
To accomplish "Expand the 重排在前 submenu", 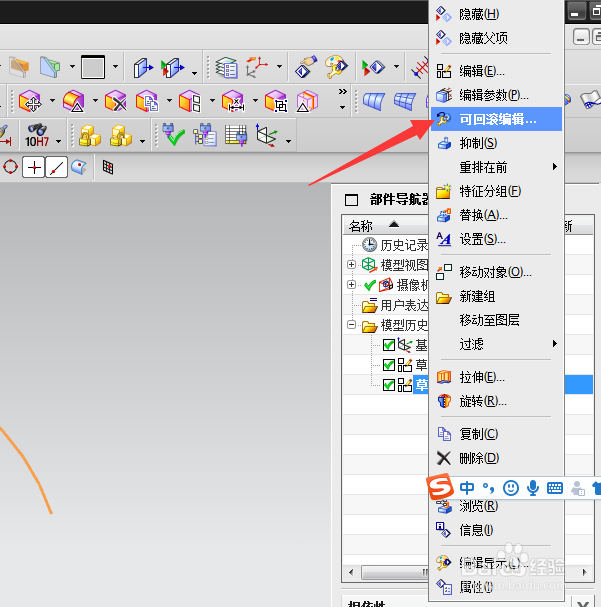I will [x=496, y=167].
